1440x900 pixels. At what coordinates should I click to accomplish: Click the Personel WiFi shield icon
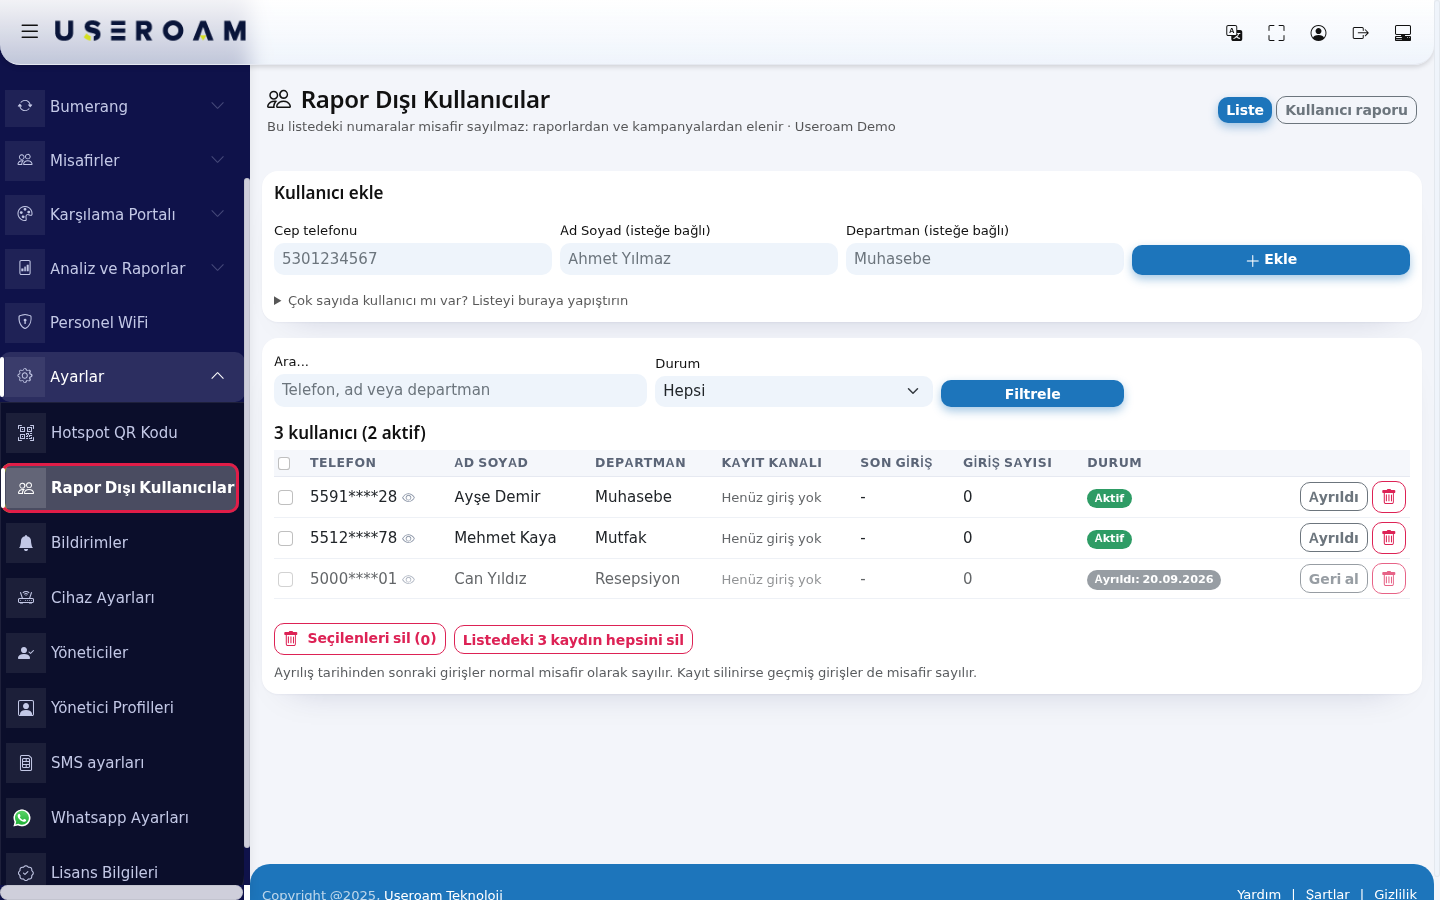(x=25, y=322)
